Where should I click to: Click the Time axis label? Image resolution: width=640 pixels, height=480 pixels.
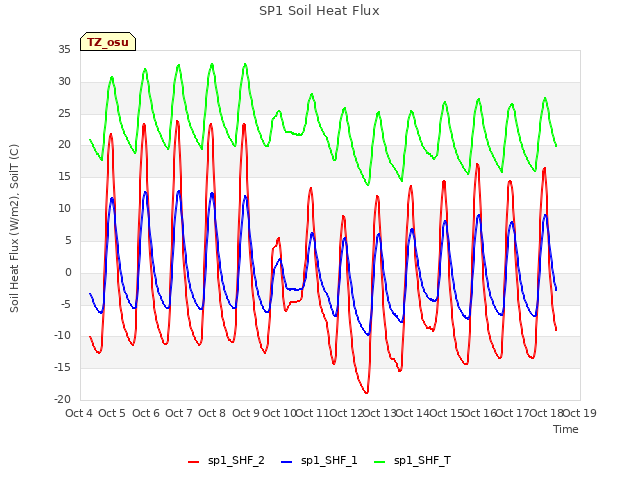point(566,429)
